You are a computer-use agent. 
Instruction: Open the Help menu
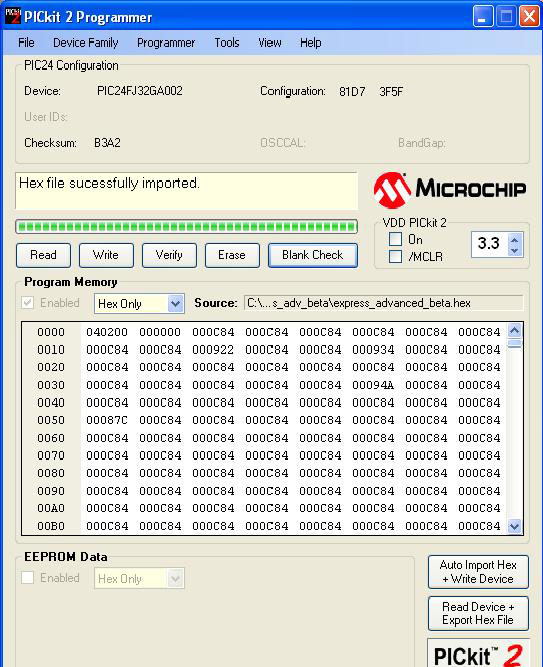311,43
